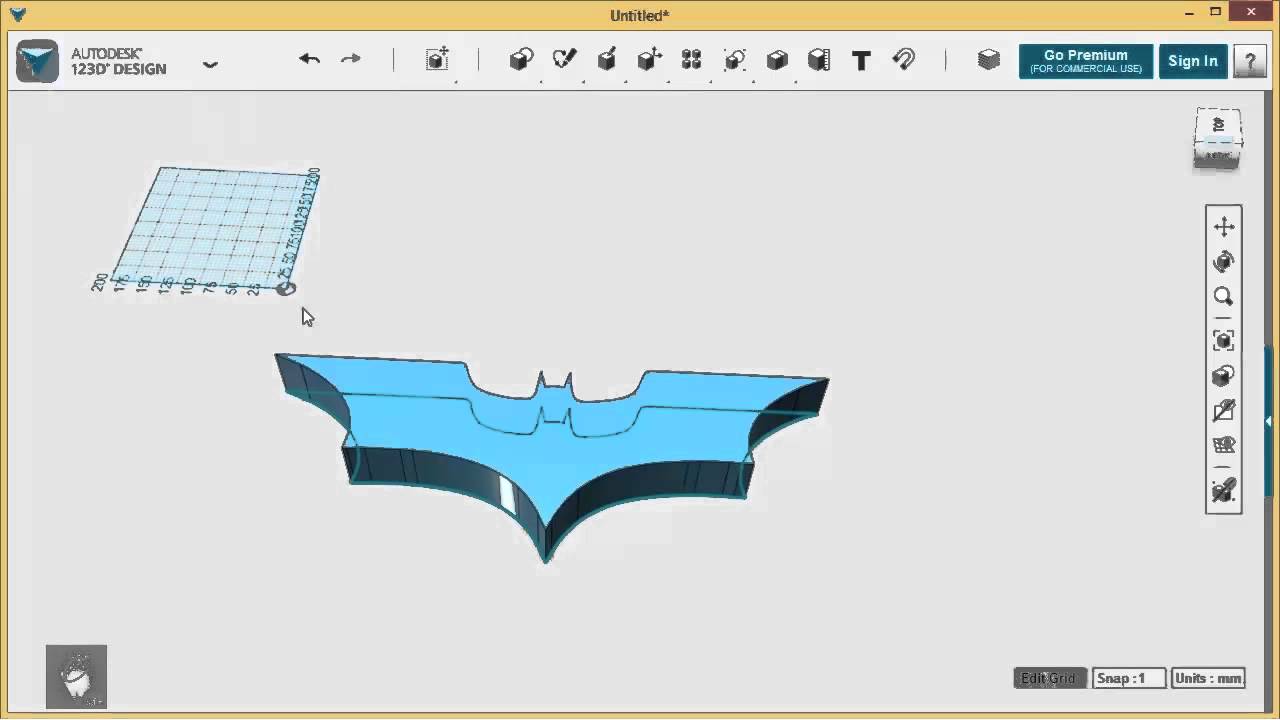This screenshot has width=1280, height=720.
Task: Click the grid origin marker
Action: [x=285, y=288]
